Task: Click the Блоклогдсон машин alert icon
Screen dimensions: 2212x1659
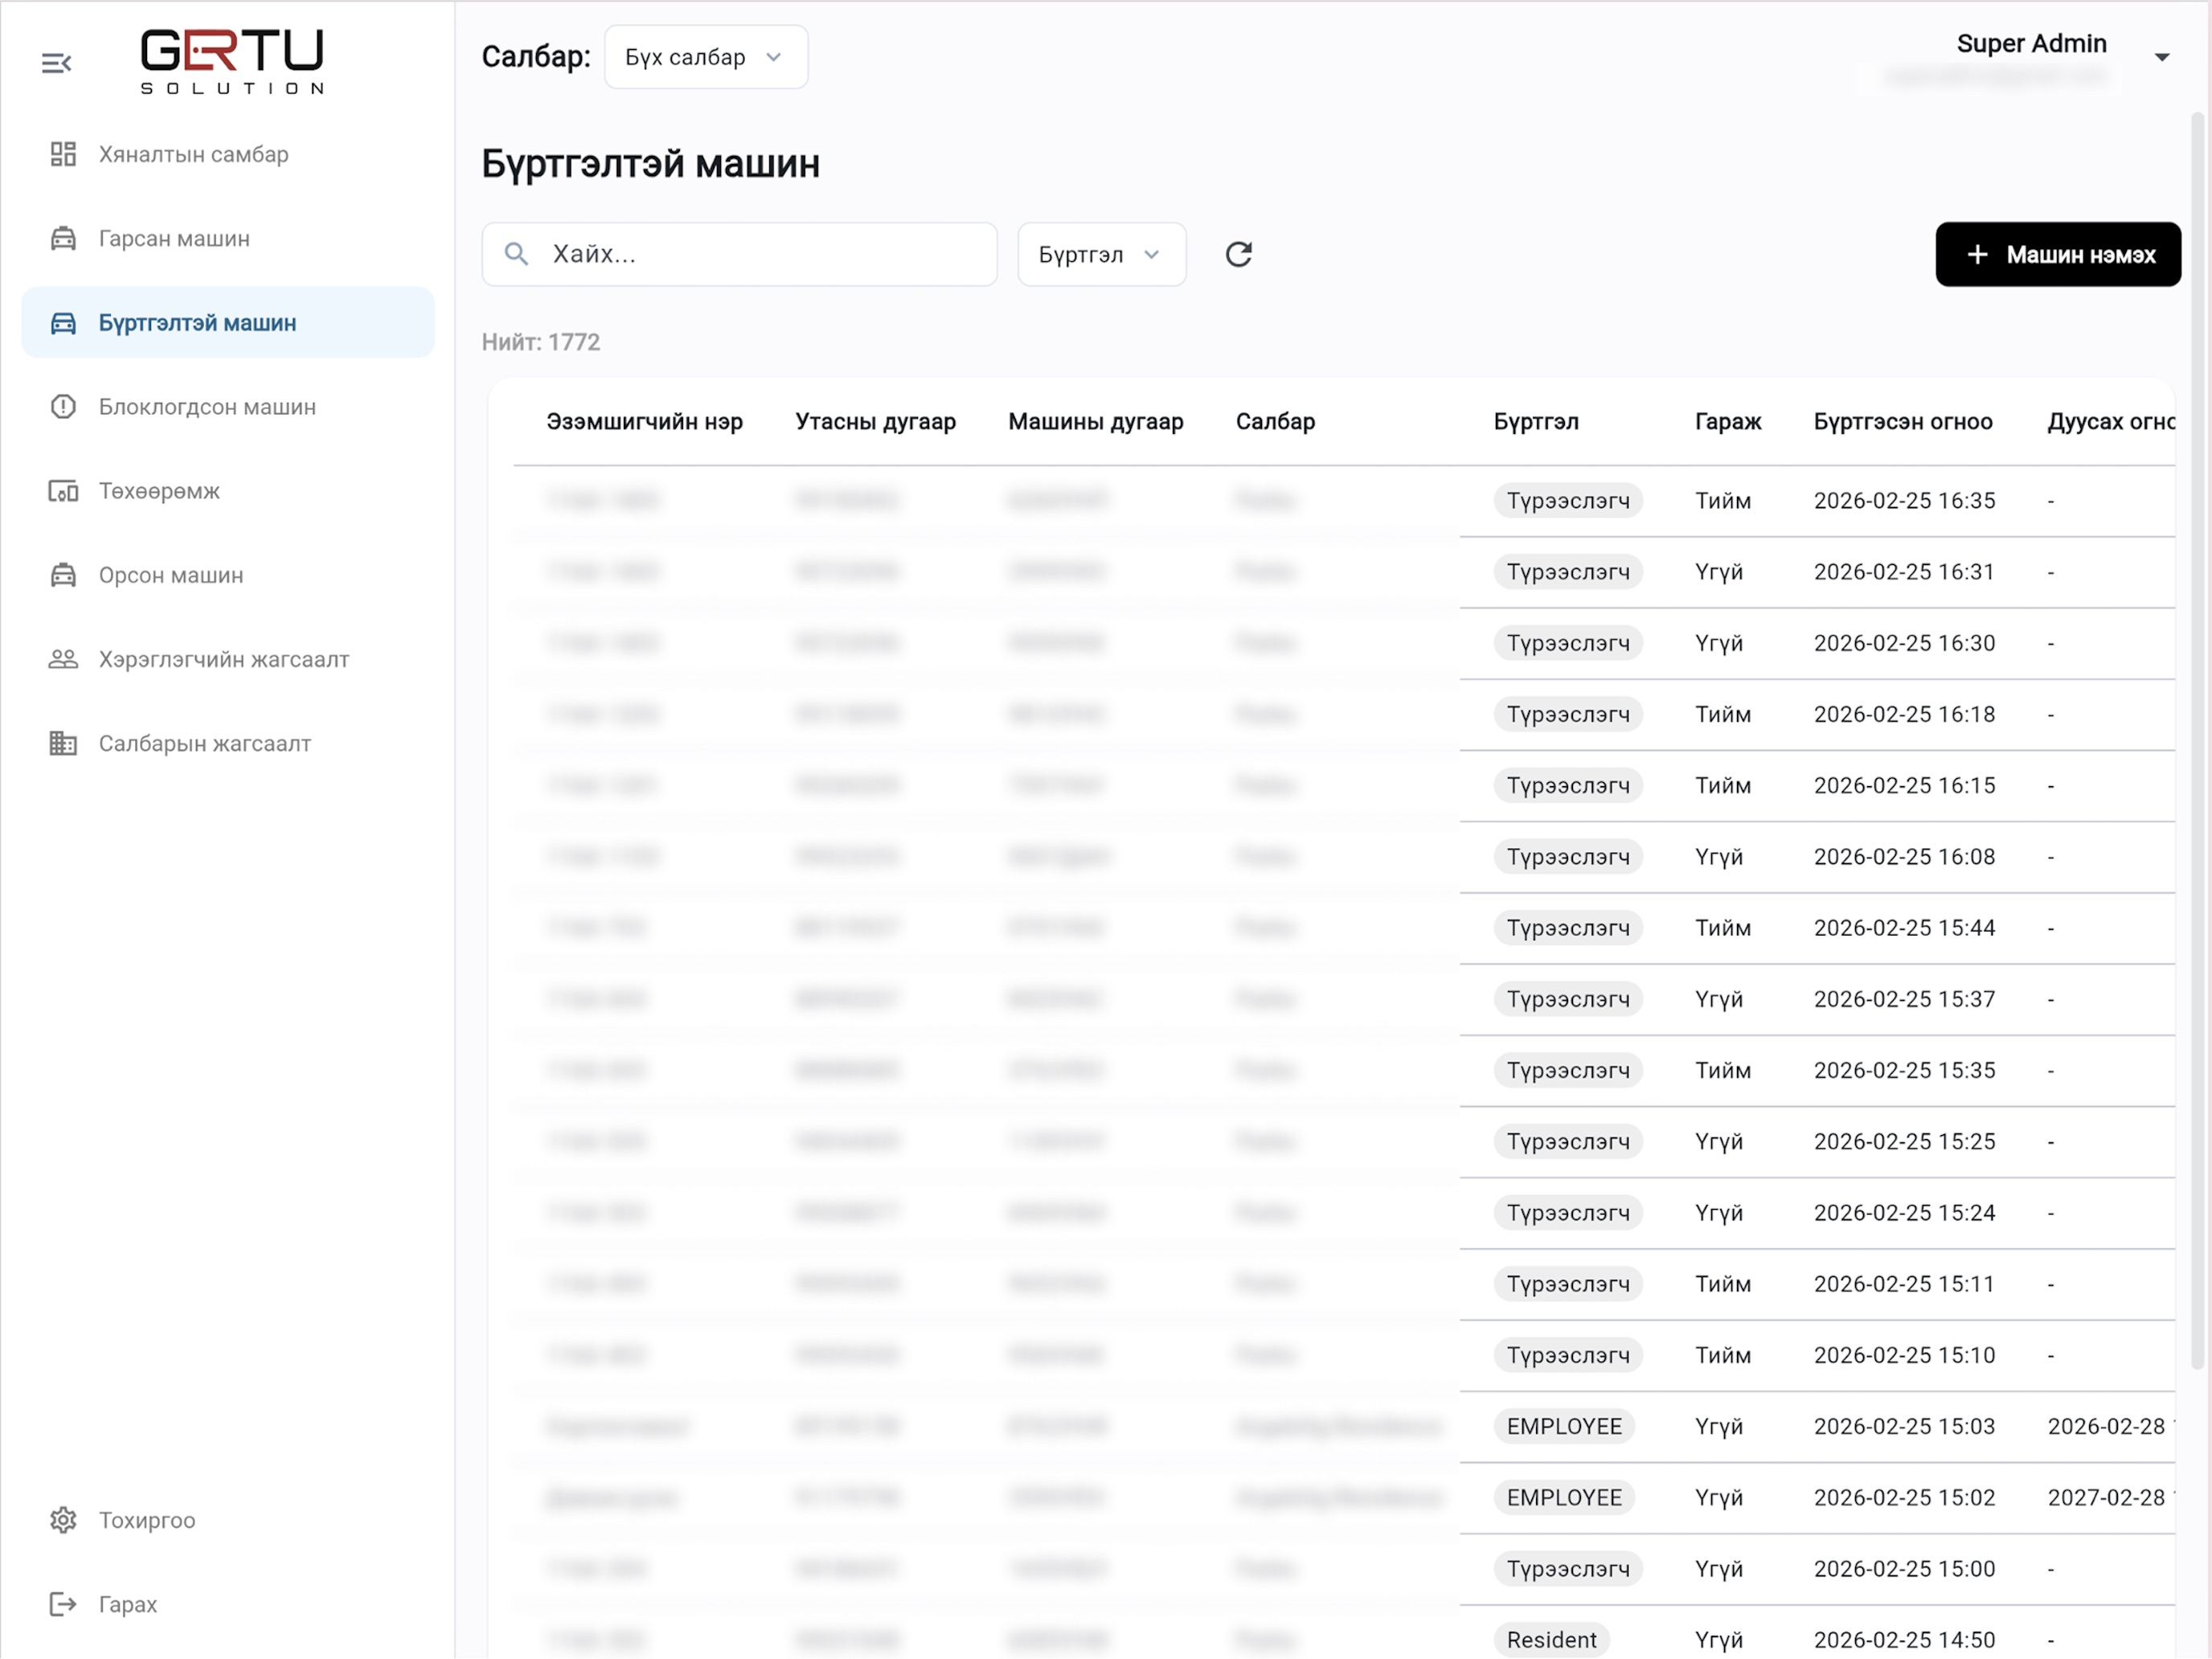Action: pos(63,406)
